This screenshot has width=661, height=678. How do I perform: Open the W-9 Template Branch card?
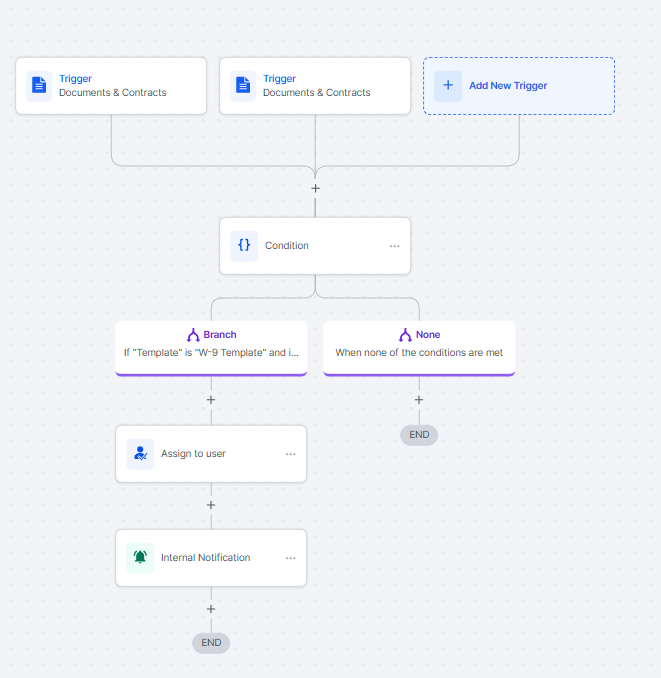tap(211, 348)
